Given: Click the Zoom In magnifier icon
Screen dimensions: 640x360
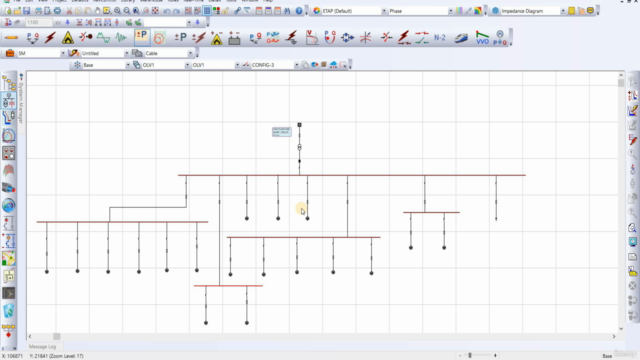Looking at the screenshot, I should tap(118, 11).
